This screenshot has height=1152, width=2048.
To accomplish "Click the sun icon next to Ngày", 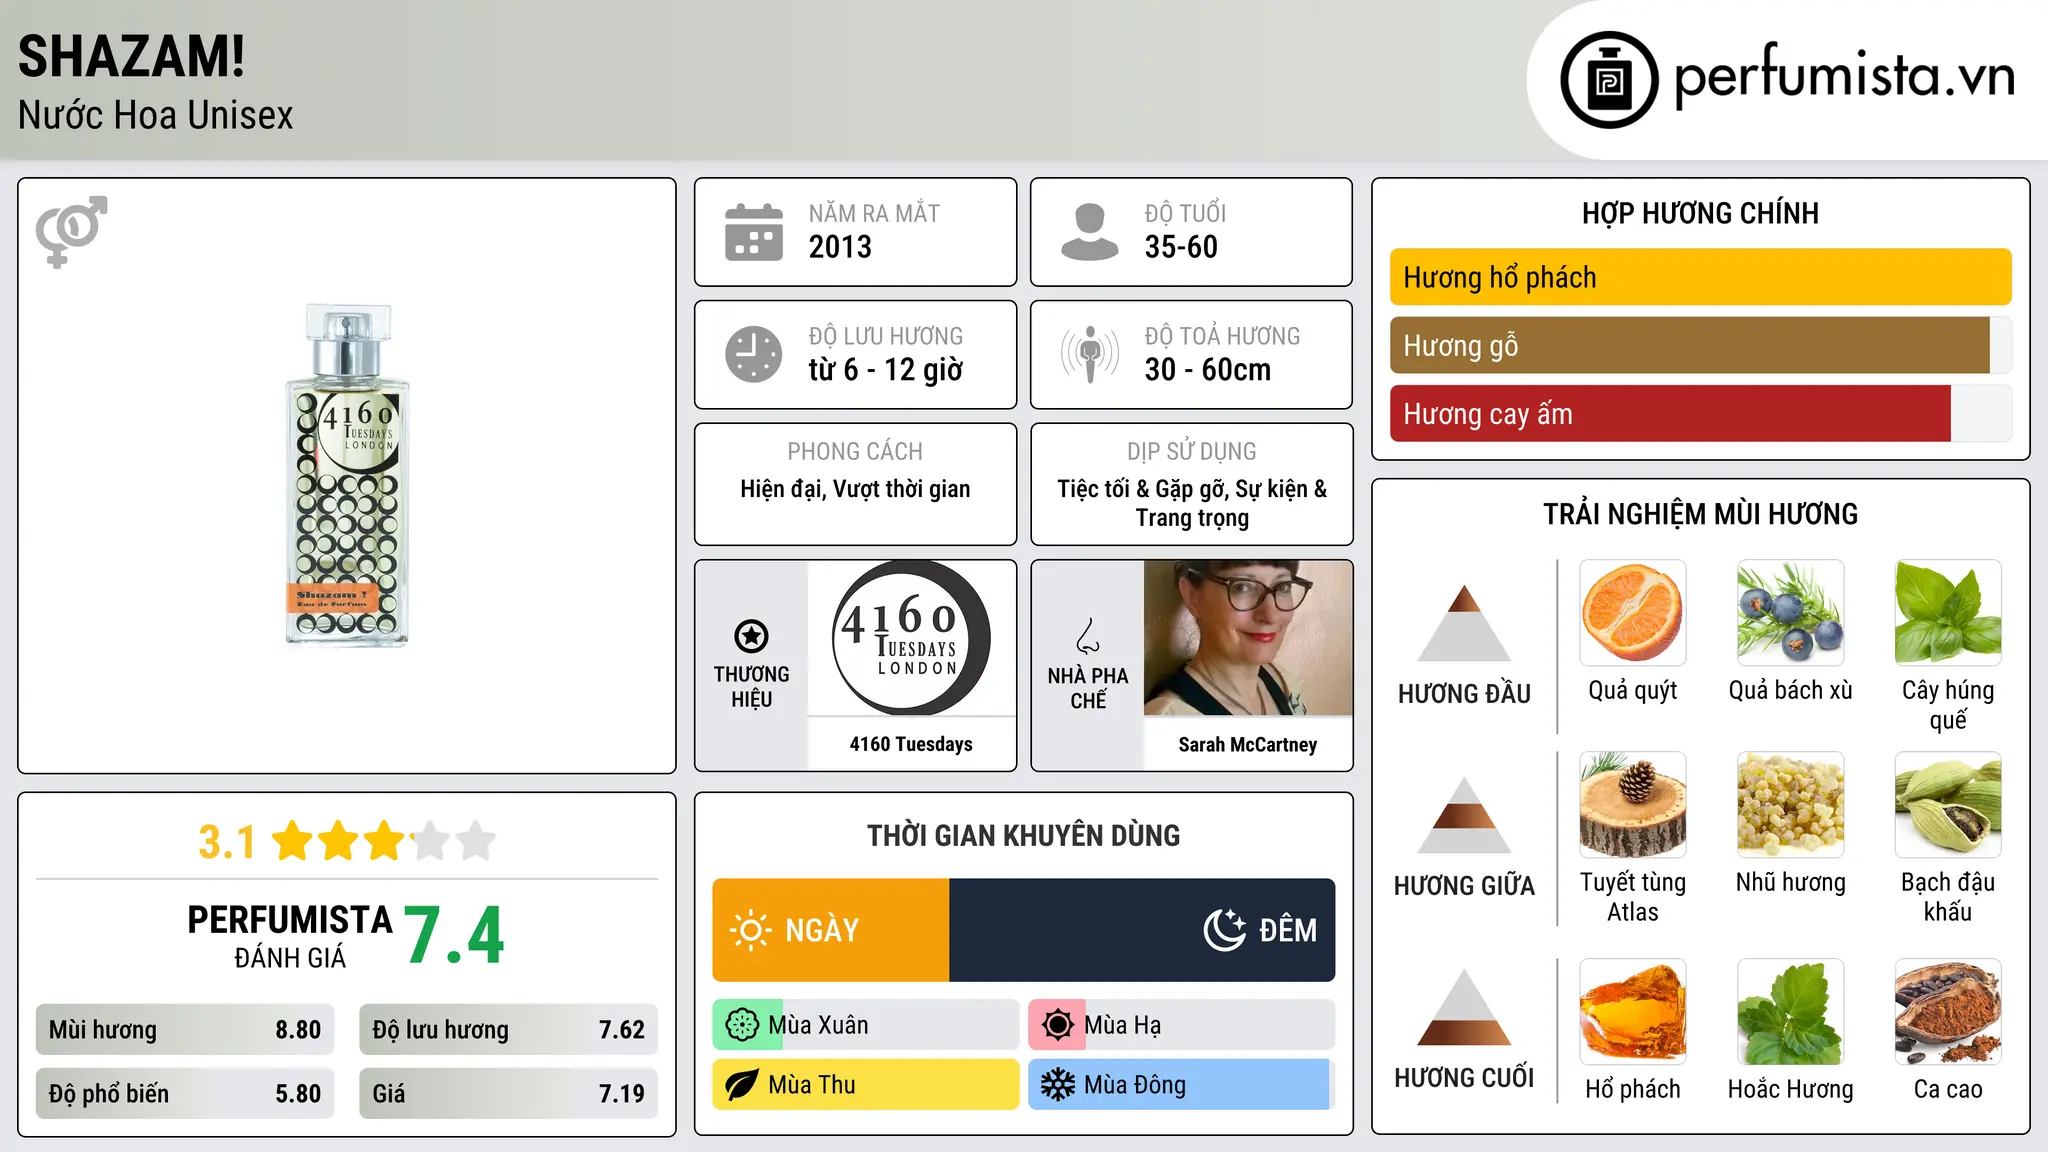I will (x=750, y=930).
